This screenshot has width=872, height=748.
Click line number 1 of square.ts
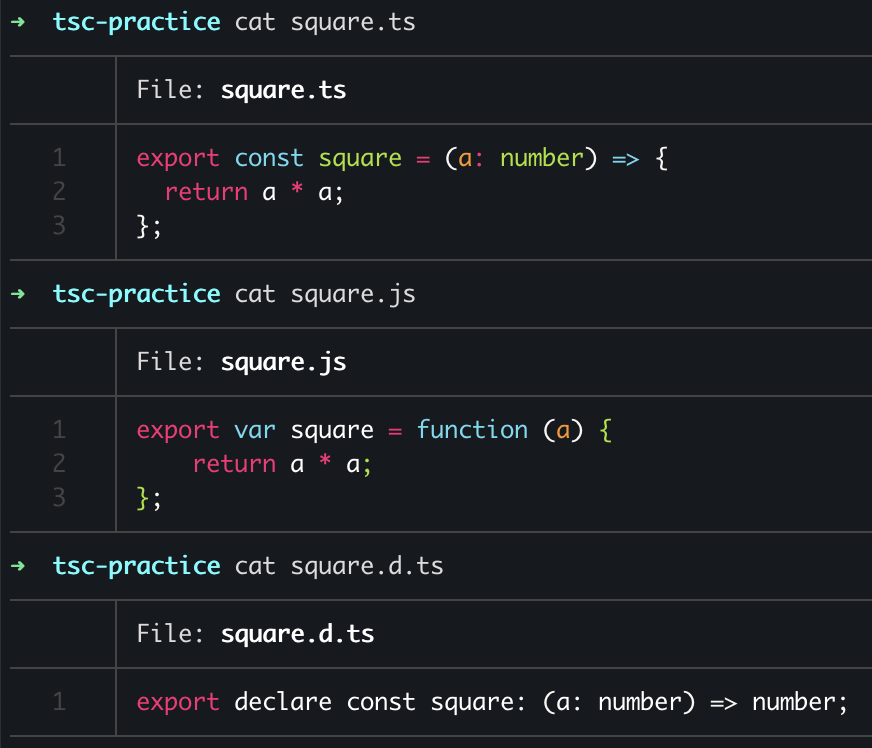tap(60, 158)
